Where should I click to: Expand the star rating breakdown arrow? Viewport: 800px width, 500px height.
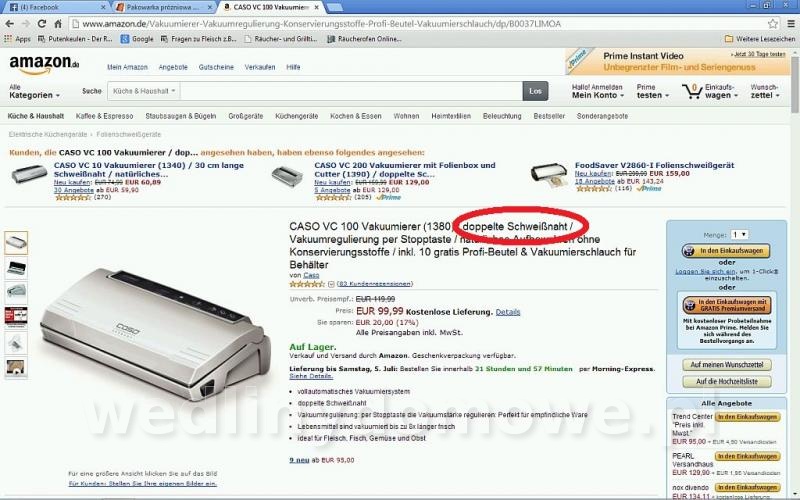[331, 284]
